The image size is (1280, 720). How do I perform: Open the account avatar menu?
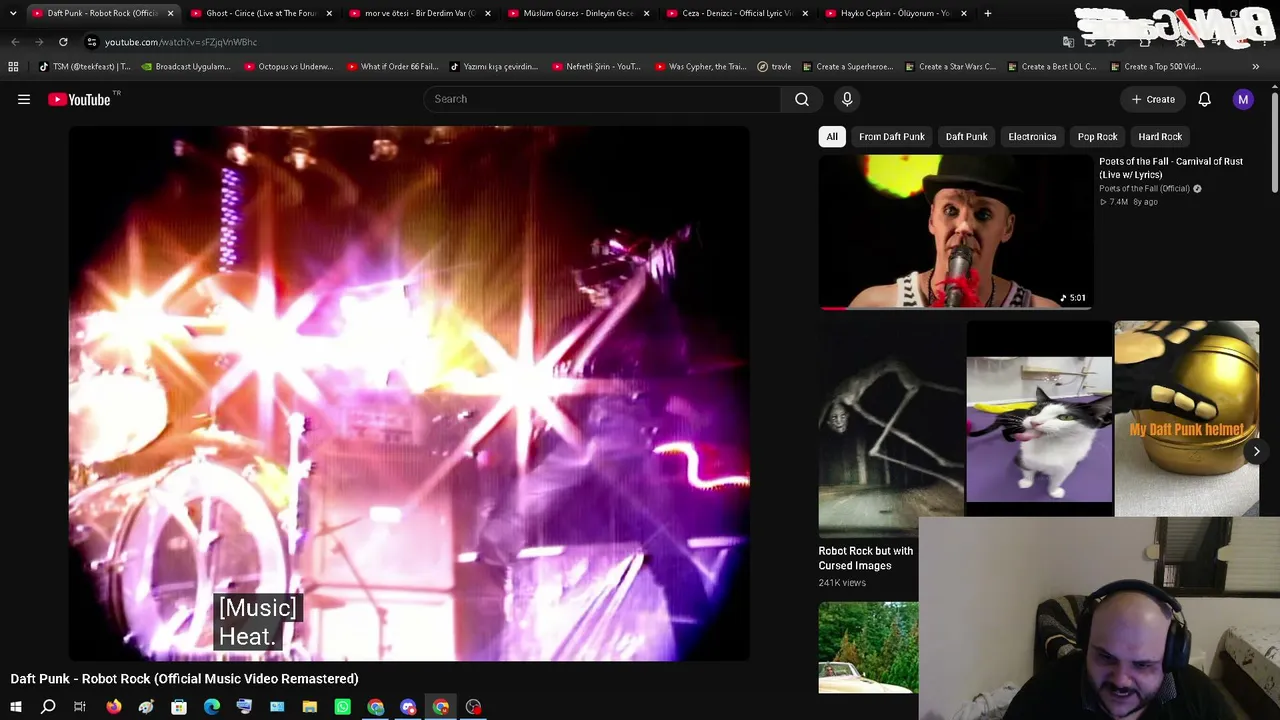click(x=1243, y=99)
